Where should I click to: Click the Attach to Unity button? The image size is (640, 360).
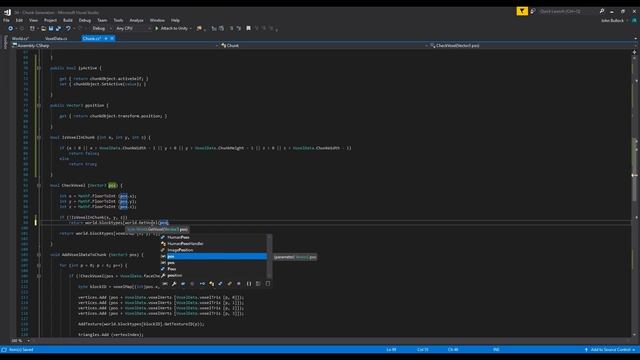[173, 28]
